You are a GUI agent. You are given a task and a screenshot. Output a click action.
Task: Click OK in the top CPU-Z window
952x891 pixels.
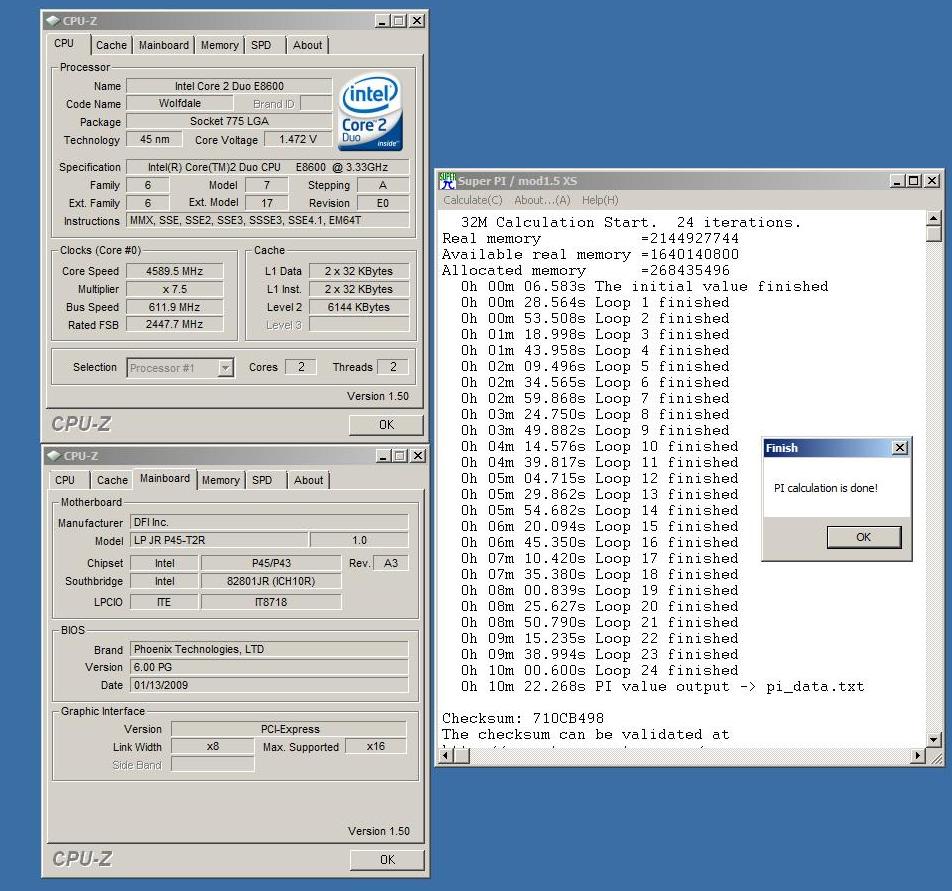386,425
